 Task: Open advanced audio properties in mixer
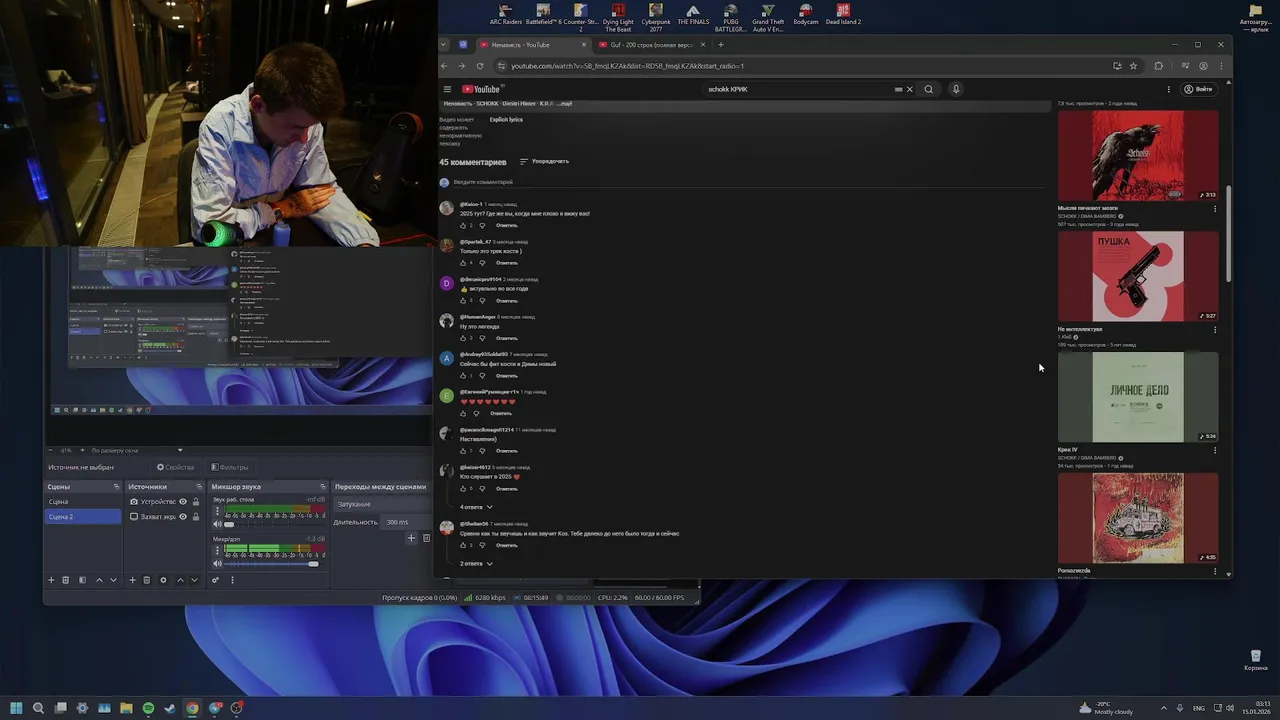tap(215, 580)
